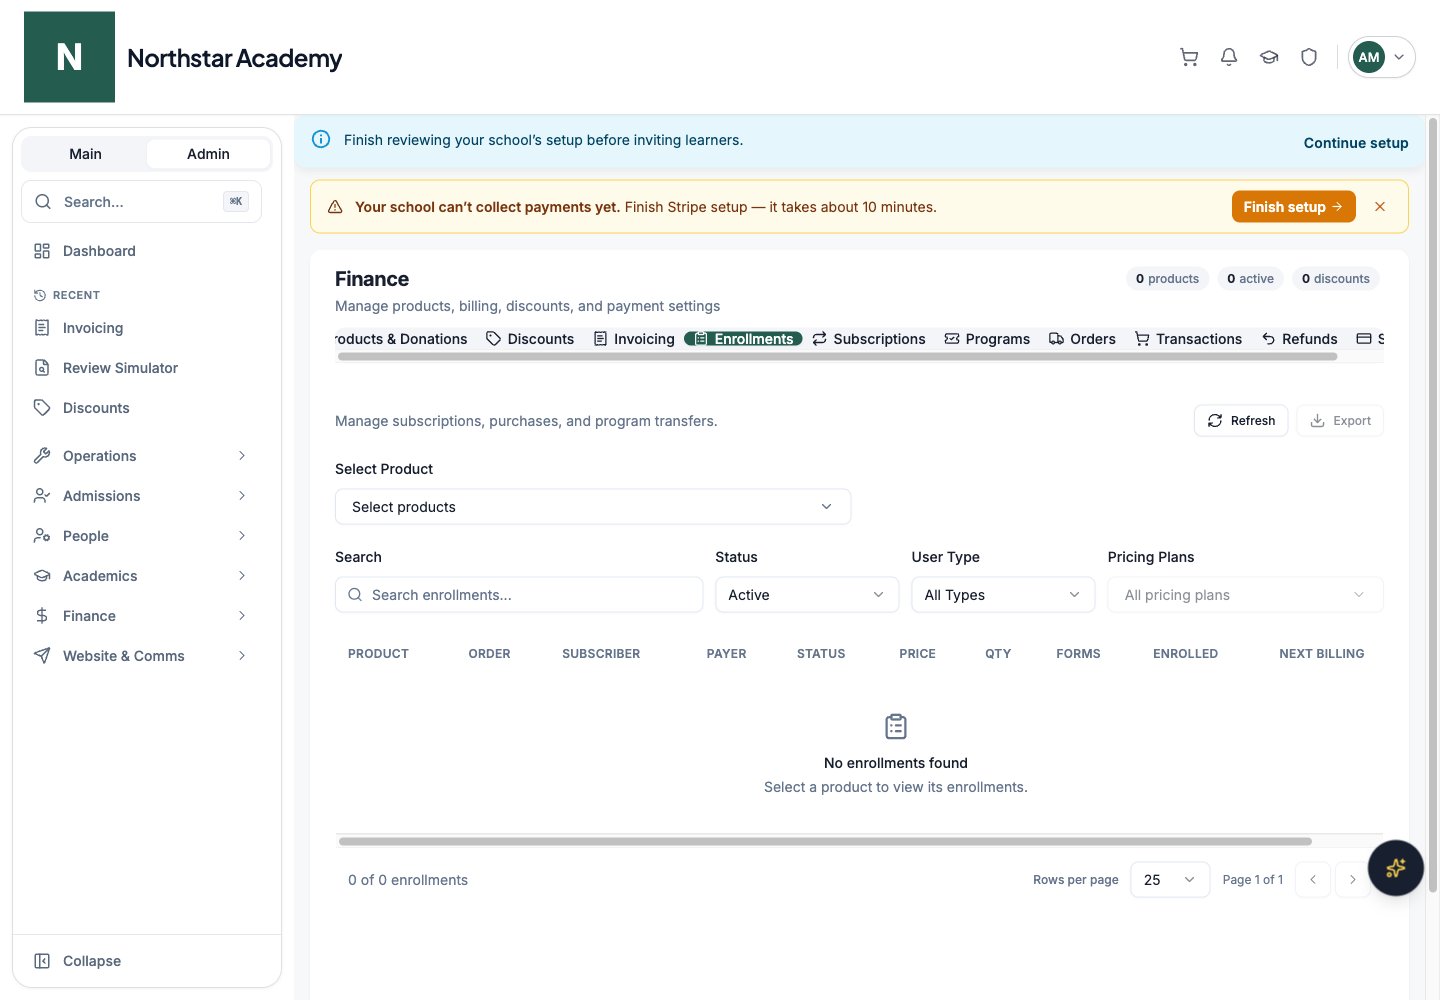Click the graduation cap icon

tap(1269, 57)
